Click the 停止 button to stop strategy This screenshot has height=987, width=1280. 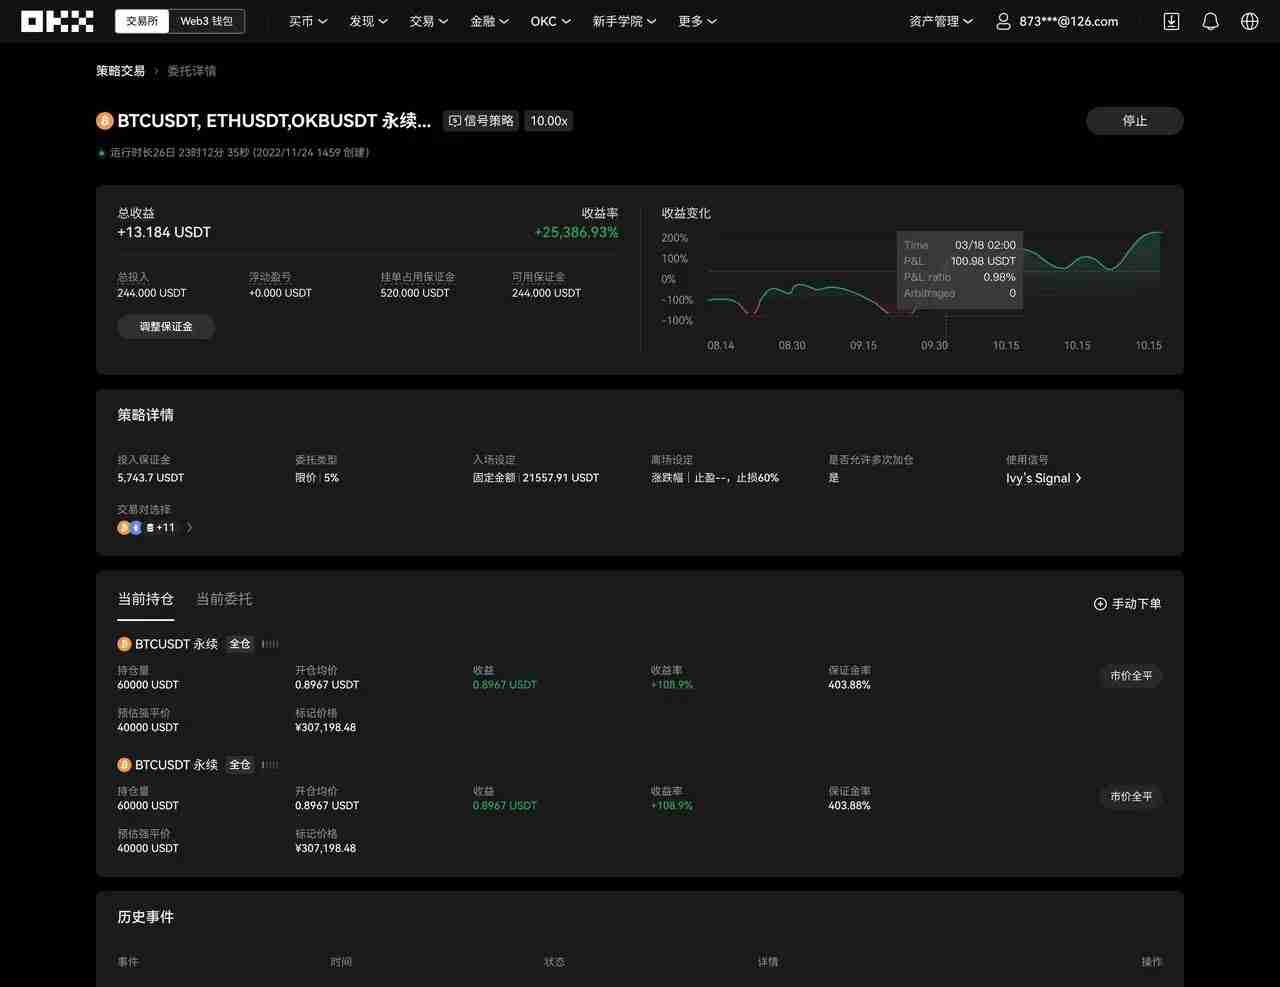click(1134, 120)
